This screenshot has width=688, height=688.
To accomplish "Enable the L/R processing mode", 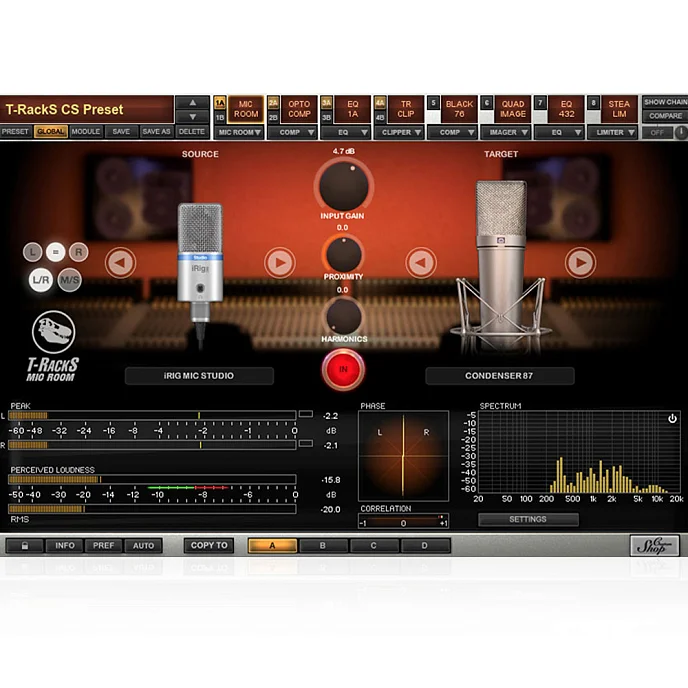I will tap(41, 281).
